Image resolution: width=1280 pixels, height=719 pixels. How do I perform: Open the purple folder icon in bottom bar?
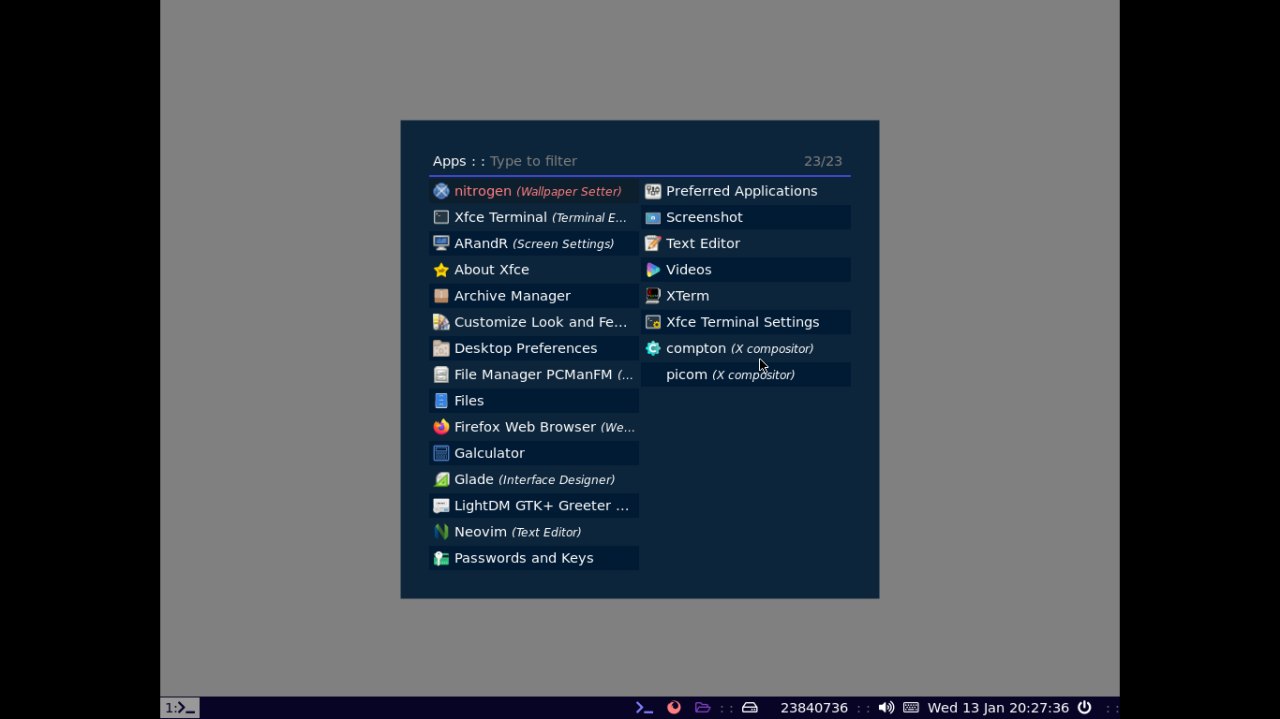click(703, 707)
